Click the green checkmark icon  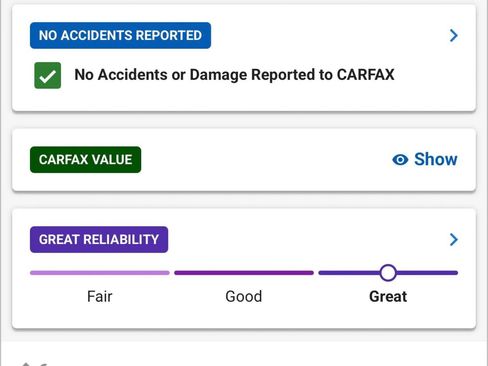(x=48, y=75)
